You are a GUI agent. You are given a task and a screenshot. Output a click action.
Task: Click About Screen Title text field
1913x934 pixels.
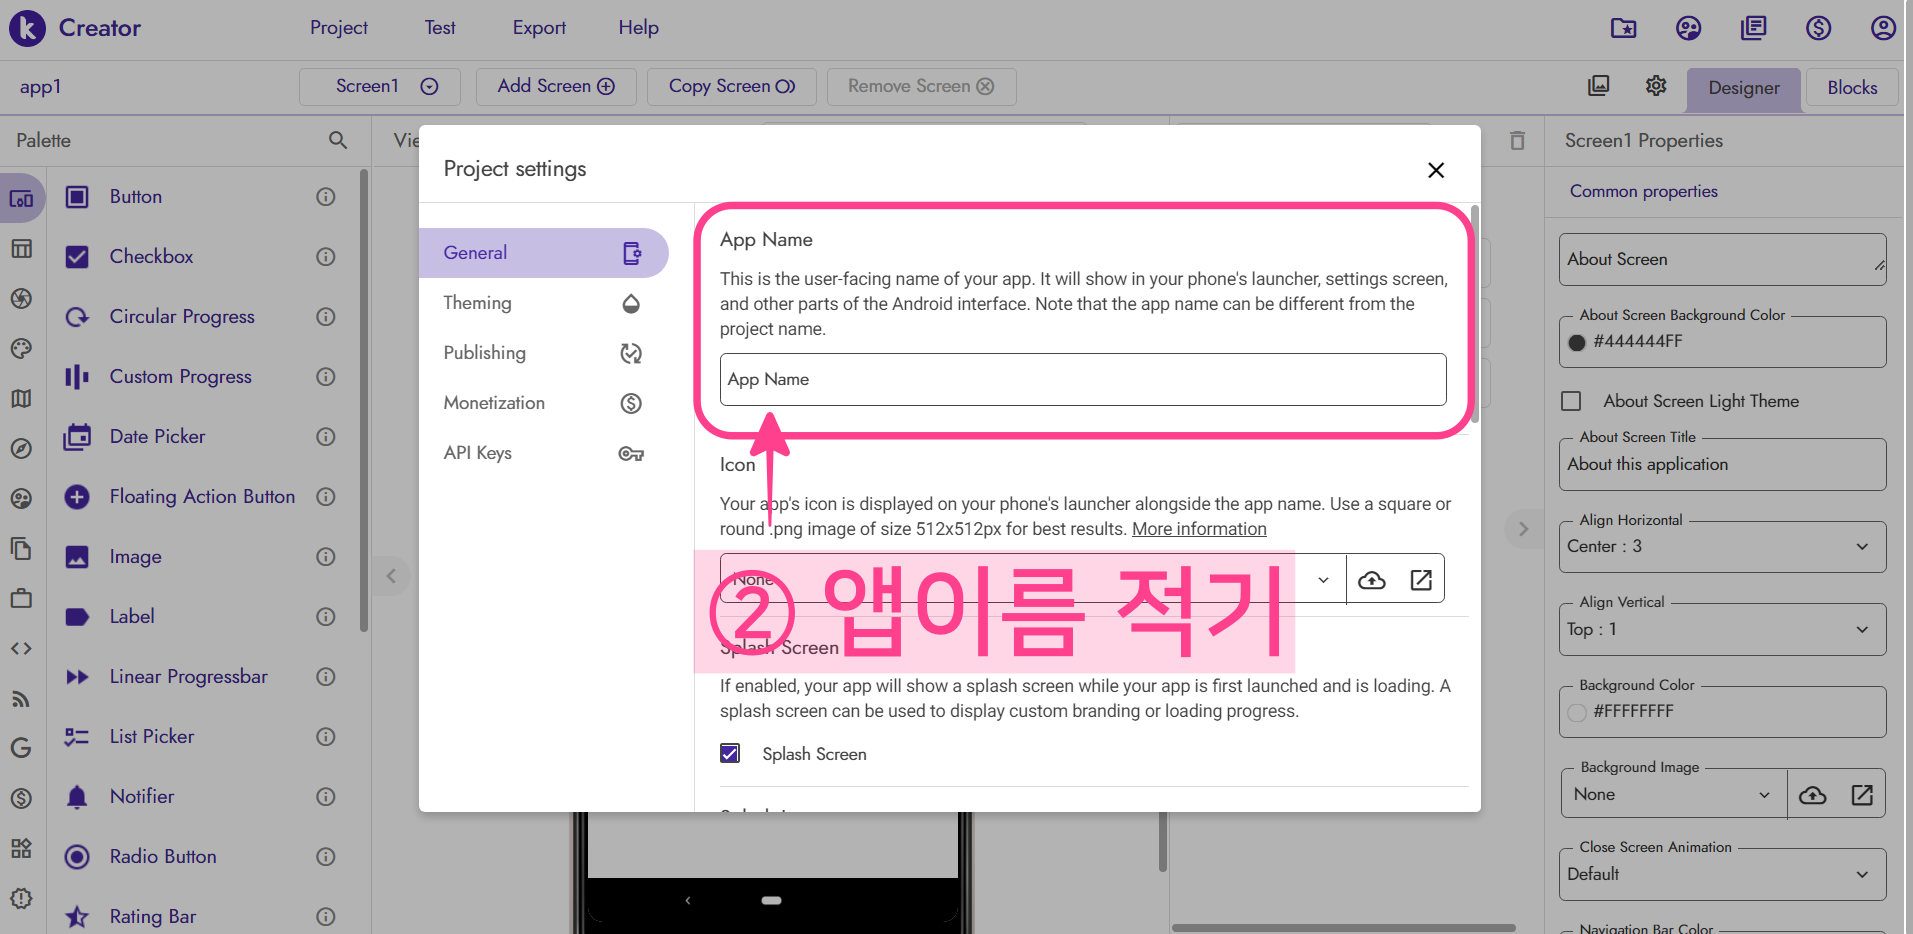pos(1723,465)
